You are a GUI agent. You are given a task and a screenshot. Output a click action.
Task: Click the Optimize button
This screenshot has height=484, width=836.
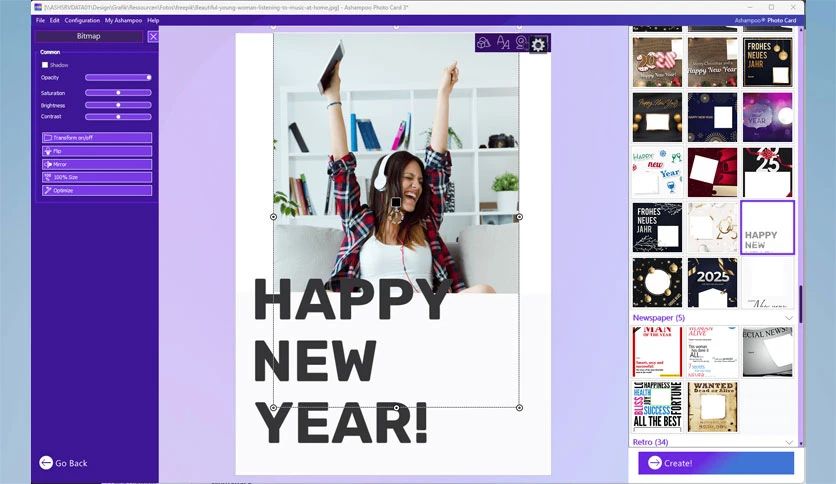tap(97, 190)
